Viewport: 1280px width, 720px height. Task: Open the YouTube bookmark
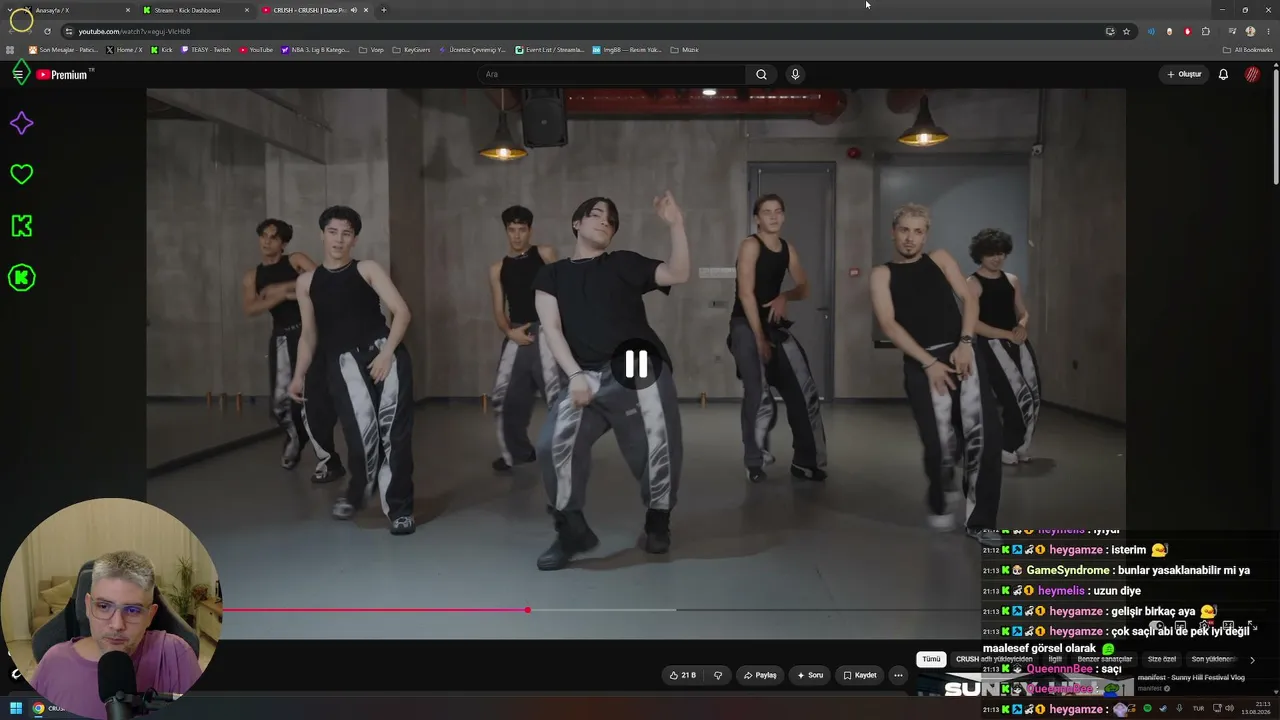pos(256,49)
